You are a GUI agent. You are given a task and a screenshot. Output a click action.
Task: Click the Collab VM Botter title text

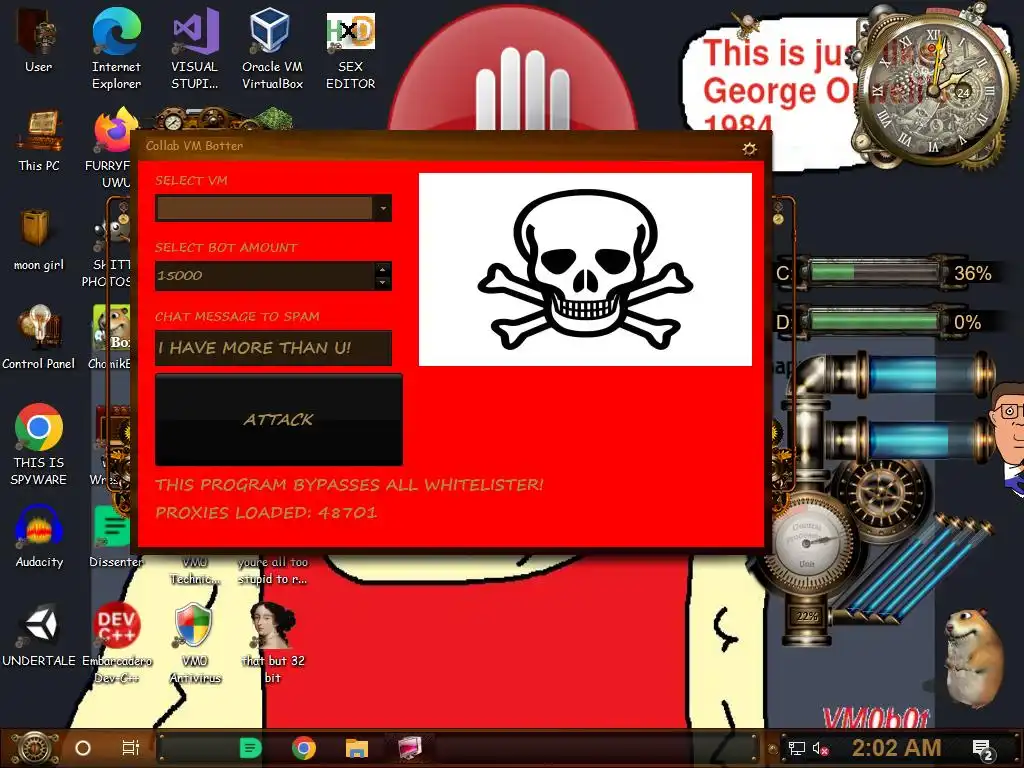pos(194,146)
